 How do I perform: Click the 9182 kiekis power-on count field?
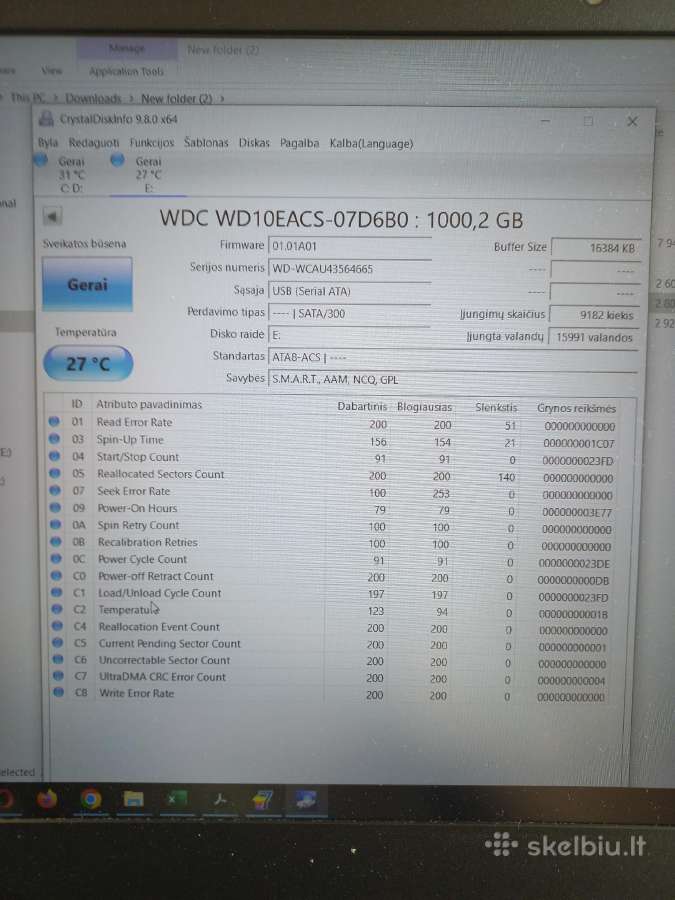coord(595,315)
